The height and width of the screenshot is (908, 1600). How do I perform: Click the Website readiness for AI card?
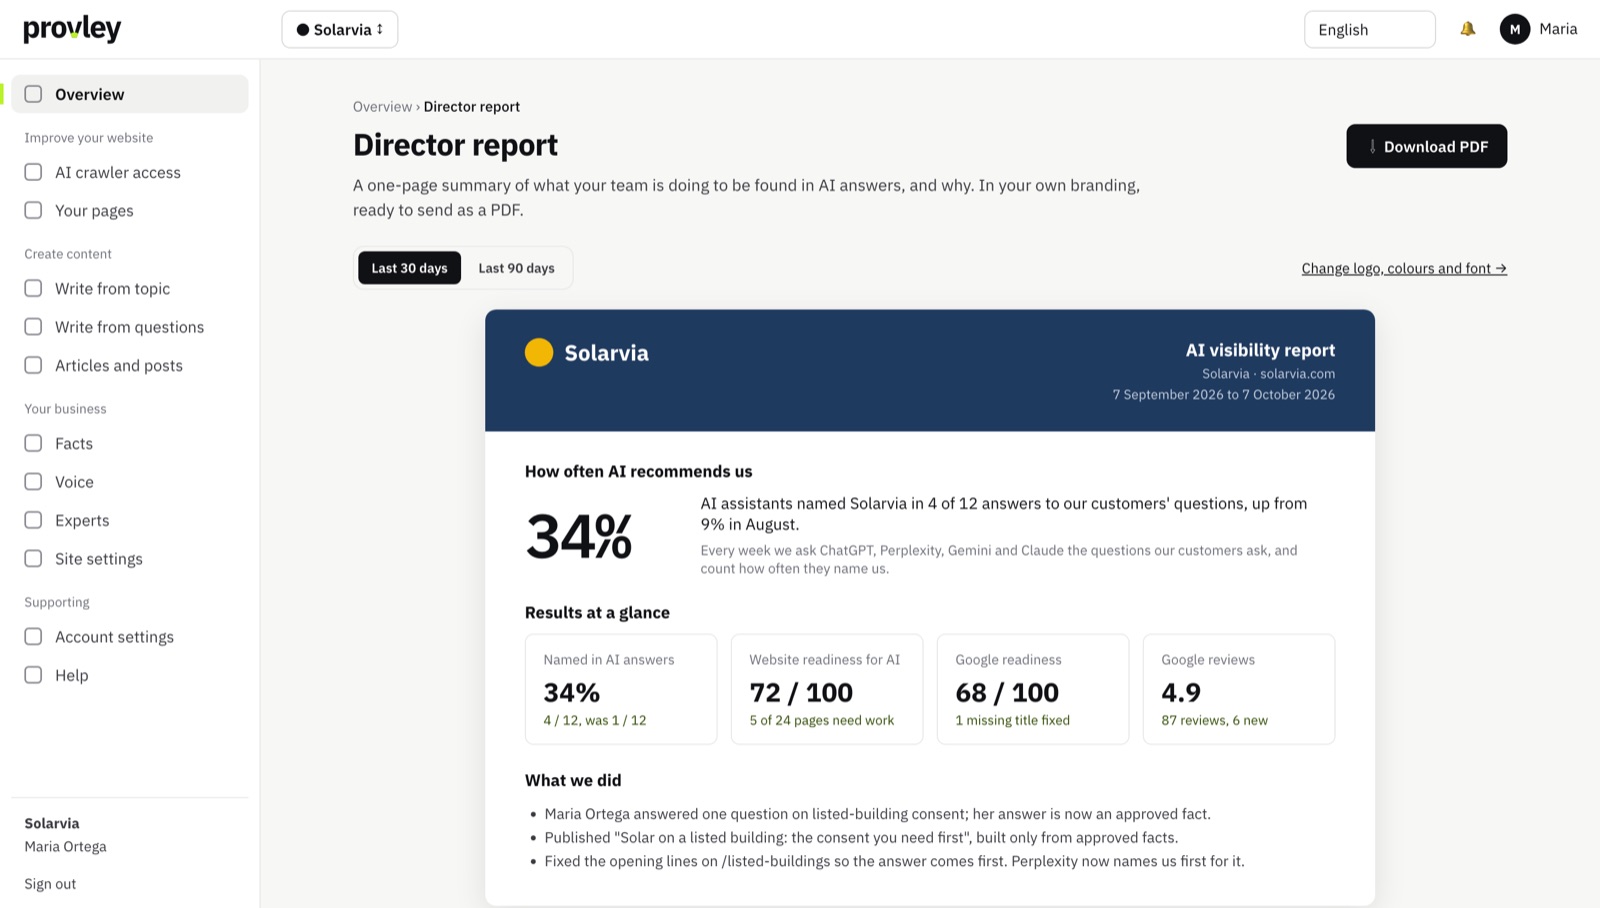827,689
